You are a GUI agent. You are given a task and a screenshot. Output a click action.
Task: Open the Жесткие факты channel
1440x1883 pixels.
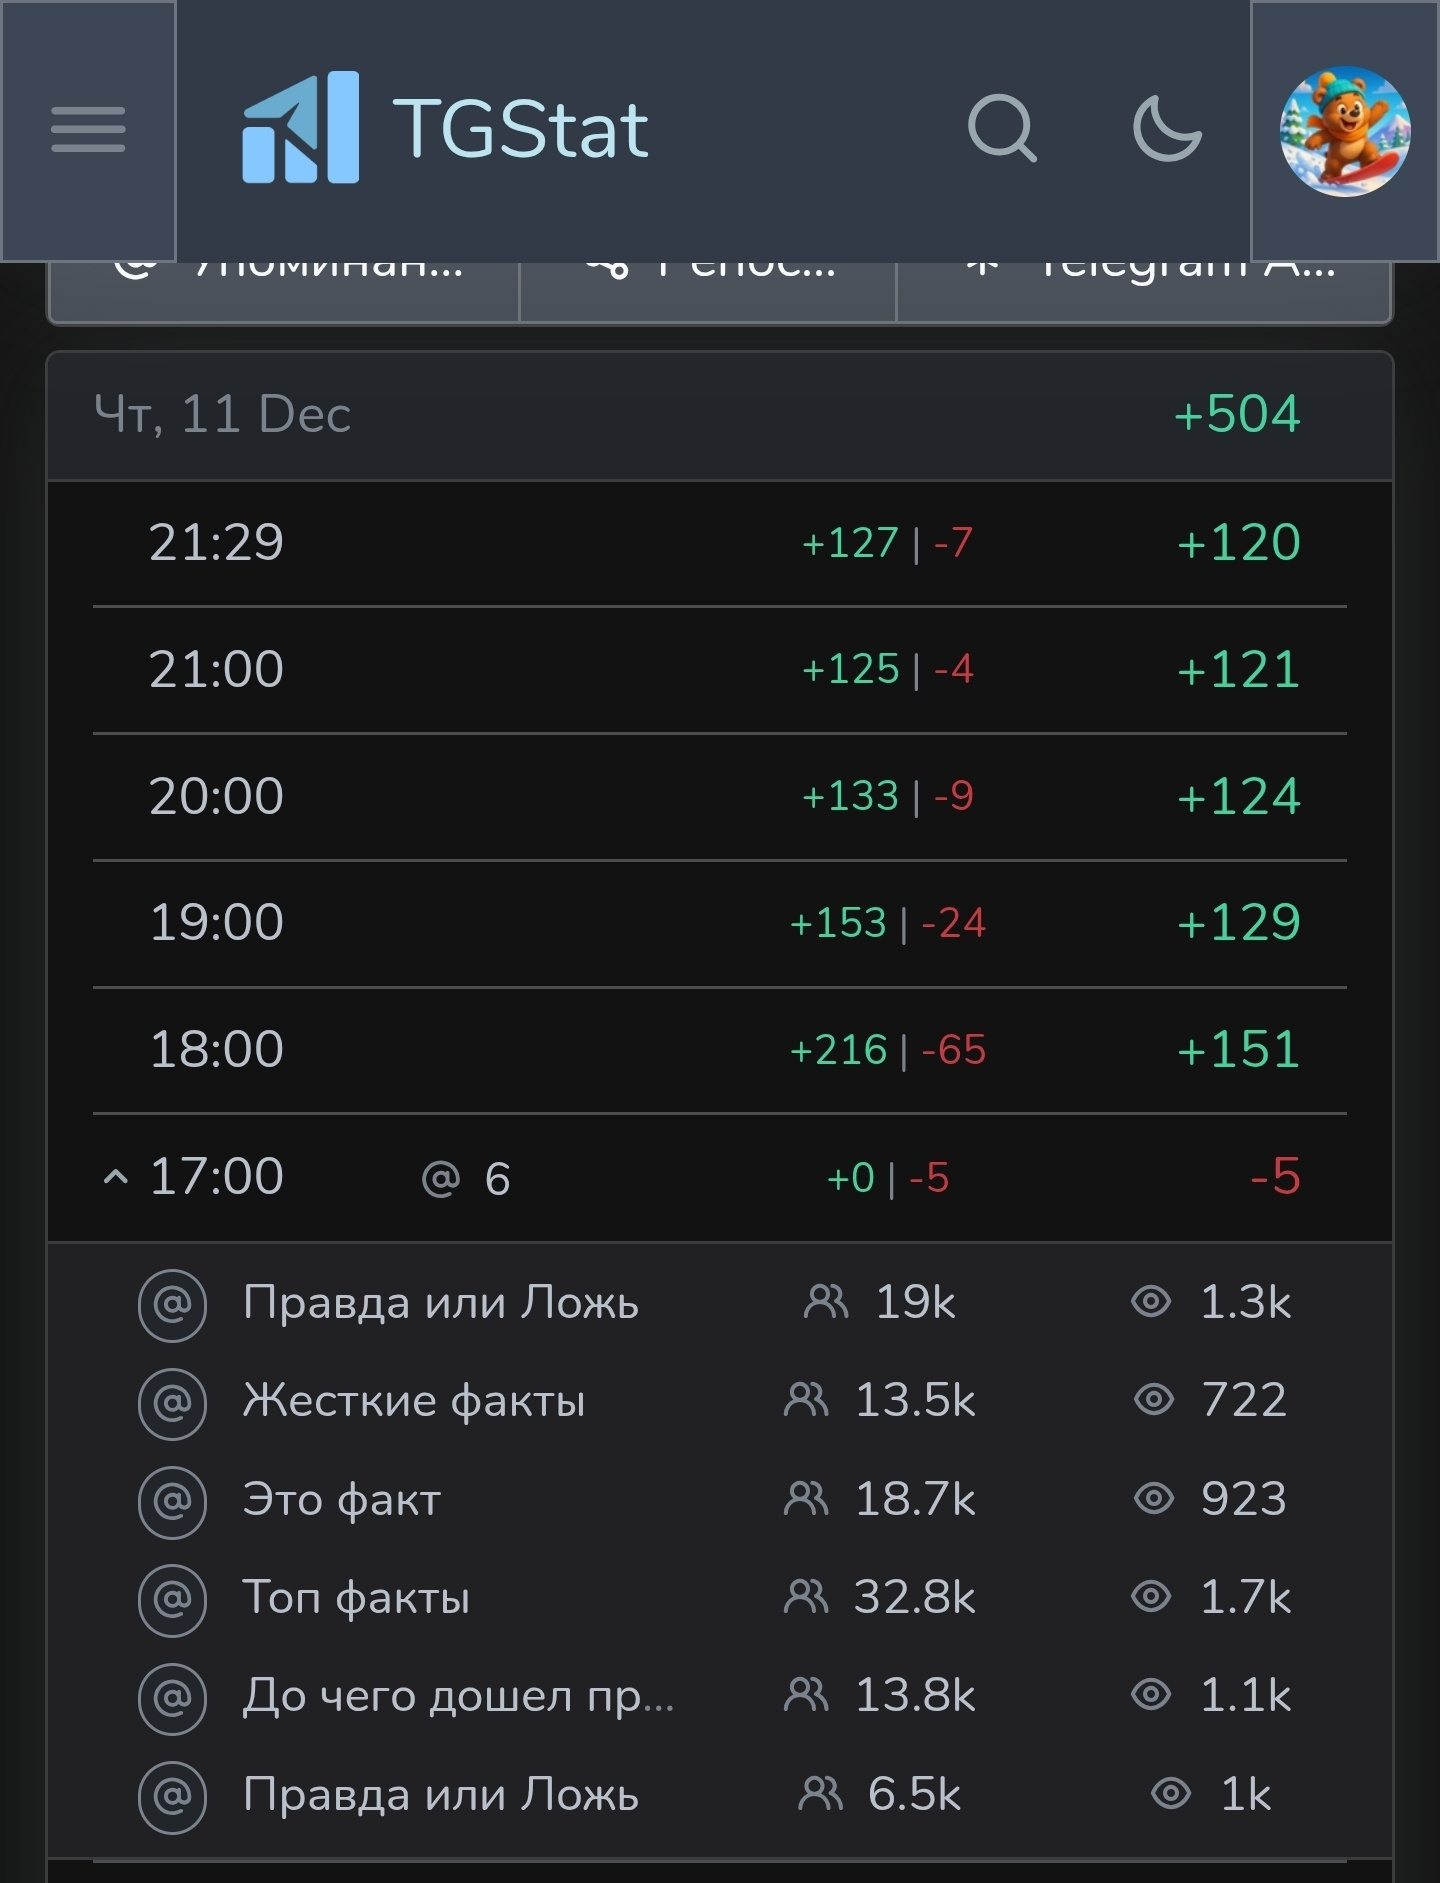tap(414, 1400)
